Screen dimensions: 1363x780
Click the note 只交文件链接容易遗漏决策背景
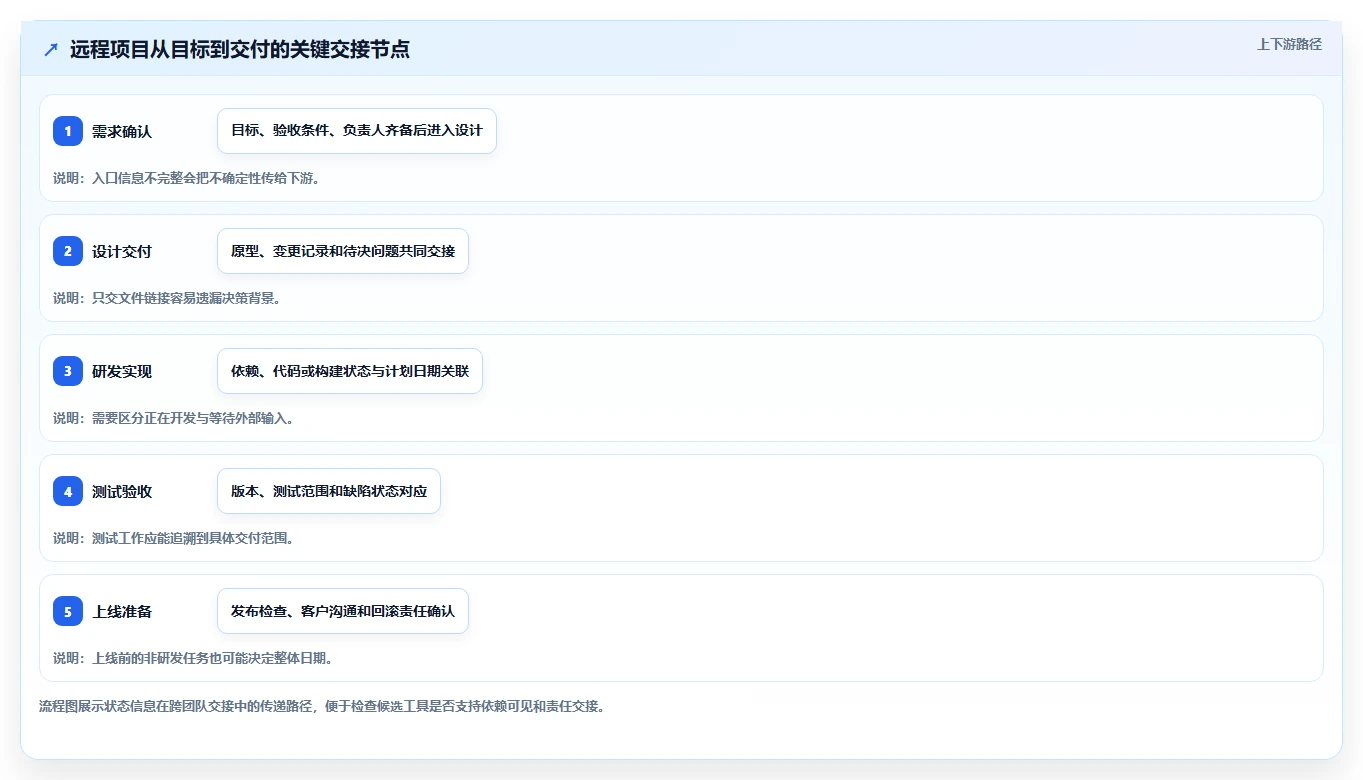coord(167,298)
